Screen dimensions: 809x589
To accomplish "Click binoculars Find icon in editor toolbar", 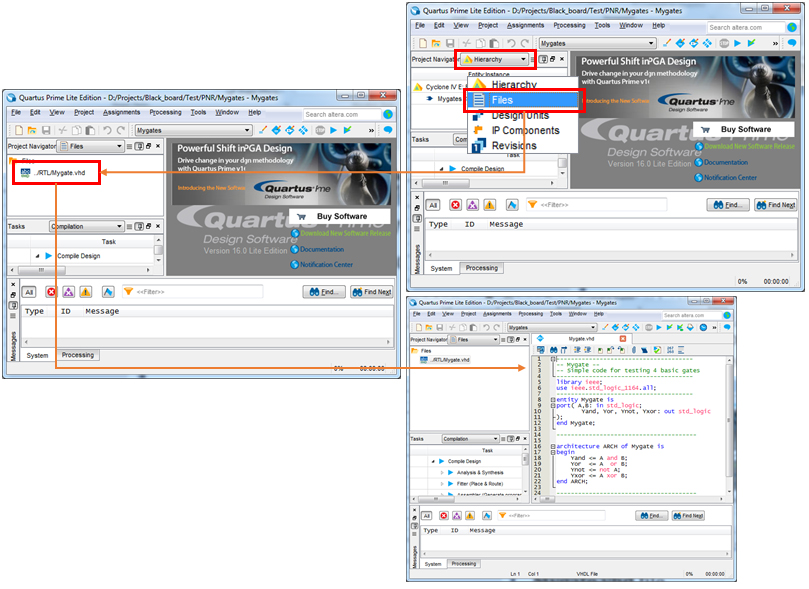I will tap(553, 350).
